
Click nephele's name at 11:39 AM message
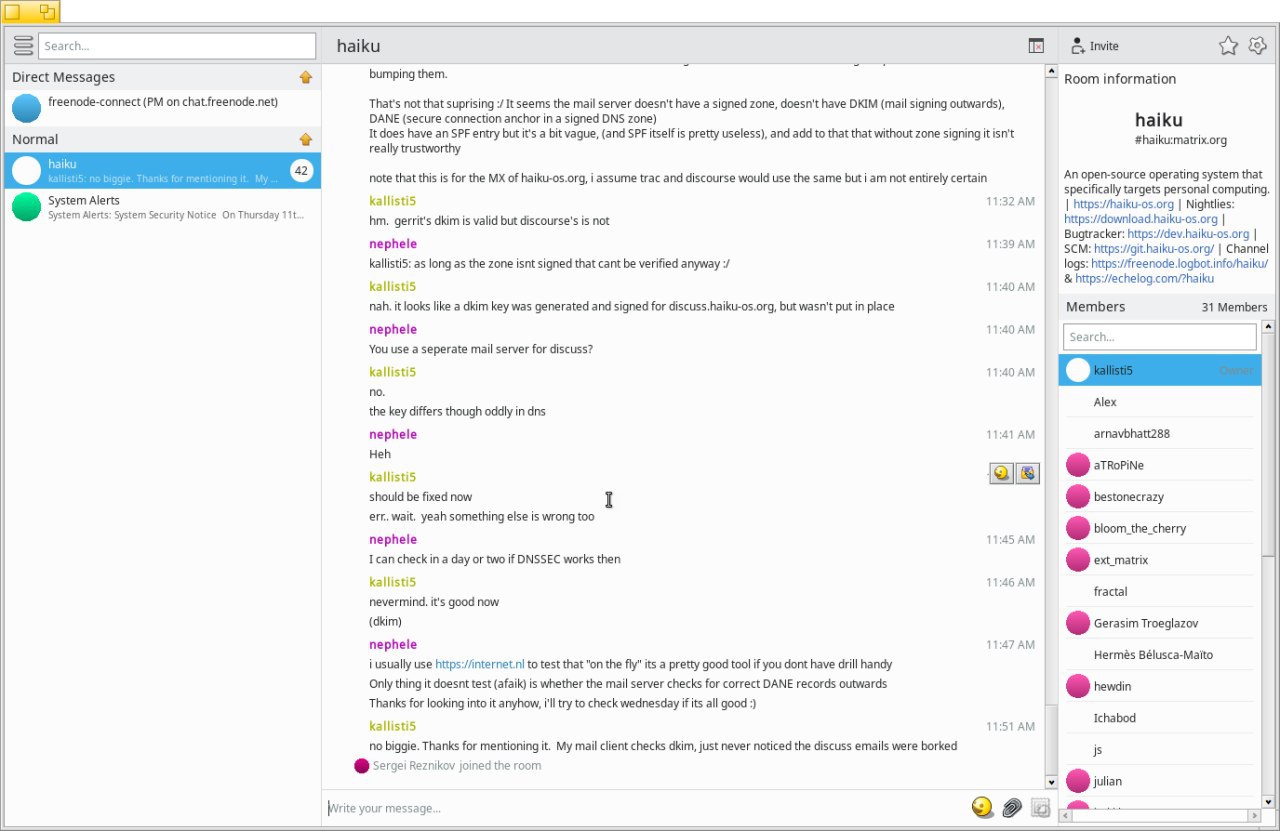pyautogui.click(x=393, y=244)
